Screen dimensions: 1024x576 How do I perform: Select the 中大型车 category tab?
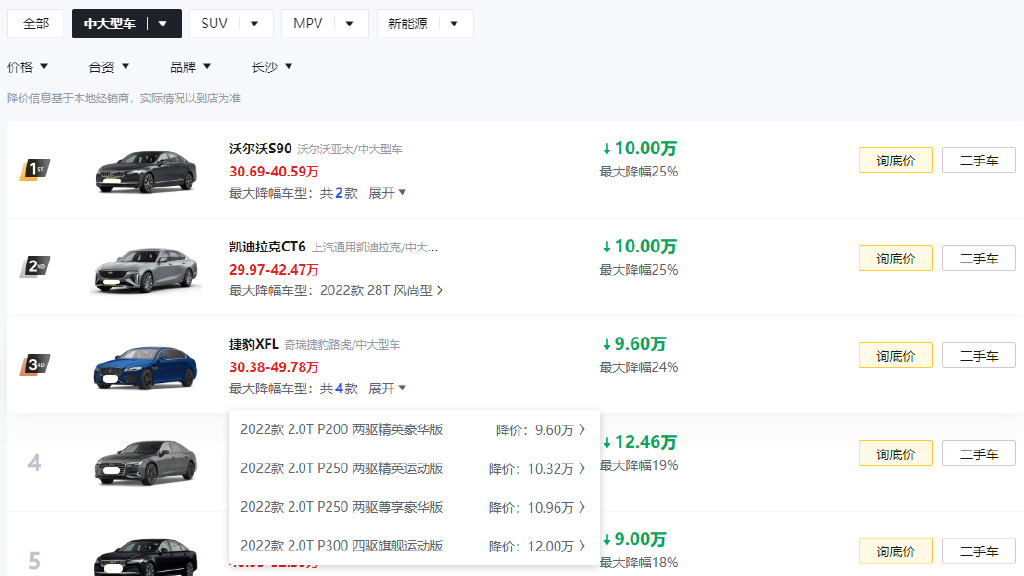(110, 24)
